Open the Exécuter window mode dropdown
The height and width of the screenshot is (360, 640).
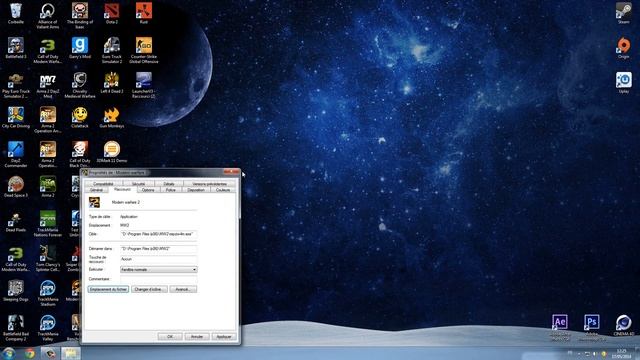[x=159, y=269]
